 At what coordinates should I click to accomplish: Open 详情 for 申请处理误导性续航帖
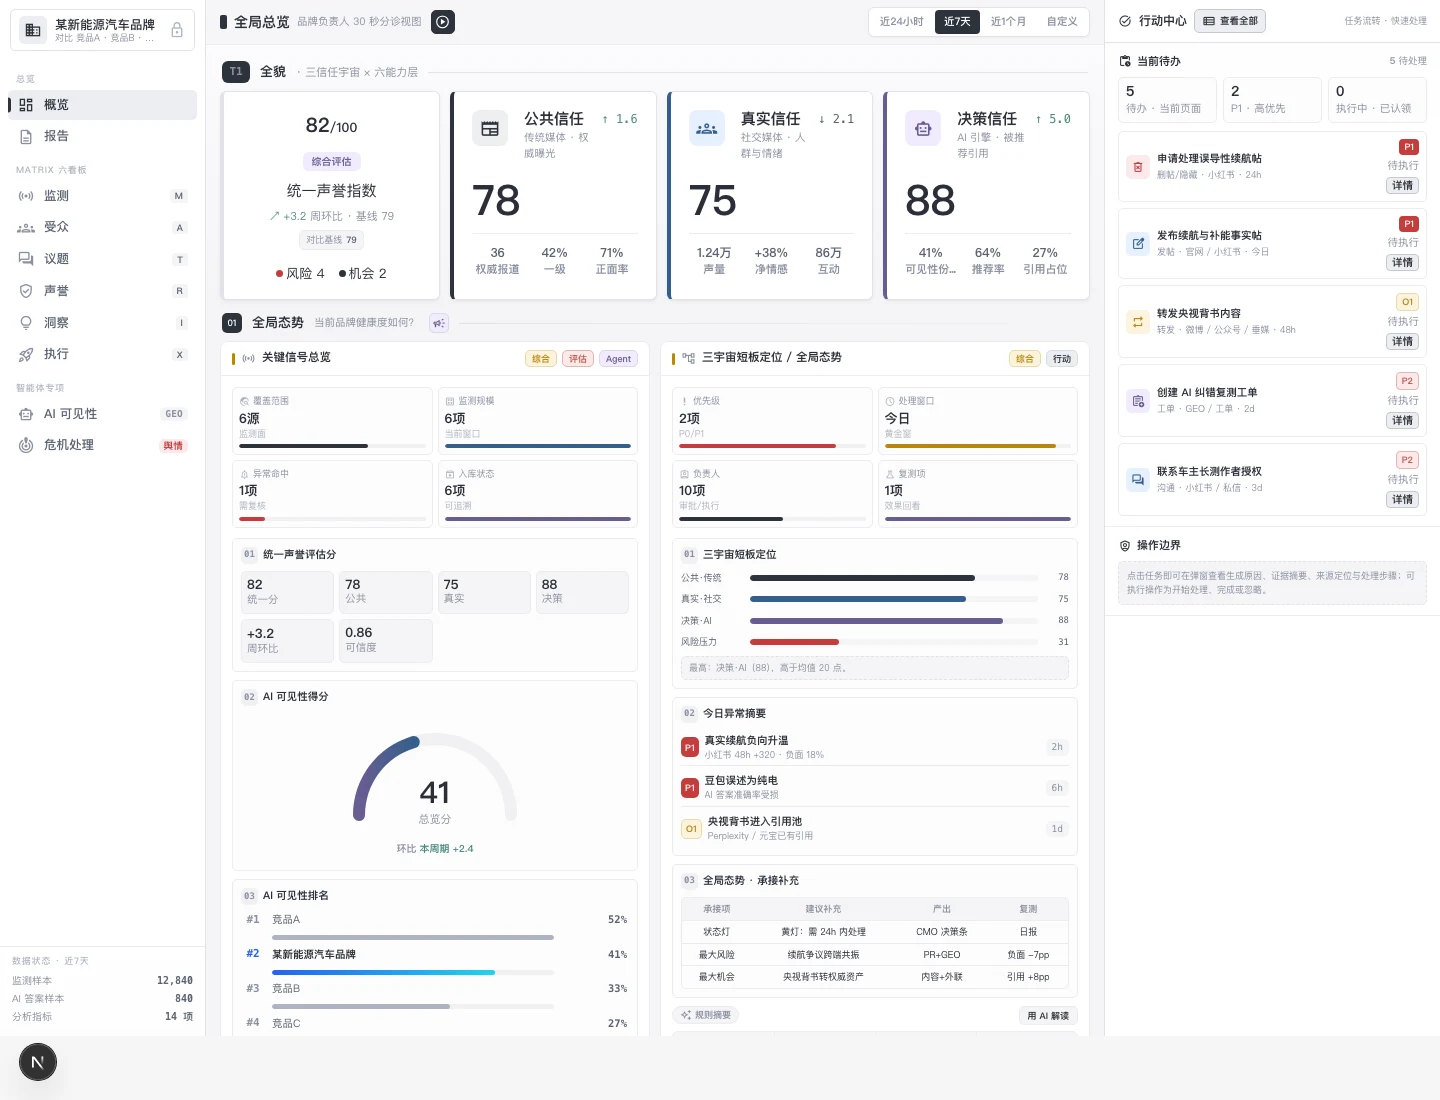tap(1403, 186)
